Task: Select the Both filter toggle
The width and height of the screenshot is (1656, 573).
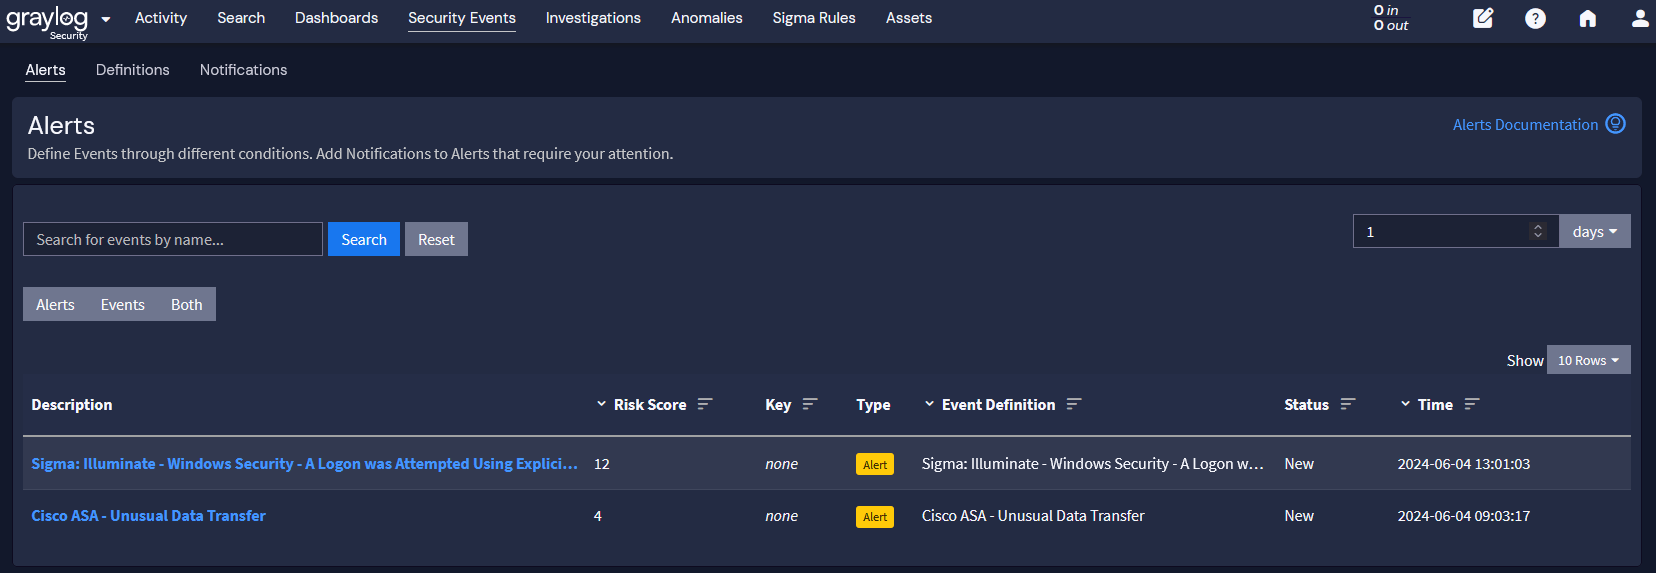Action: [x=186, y=305]
